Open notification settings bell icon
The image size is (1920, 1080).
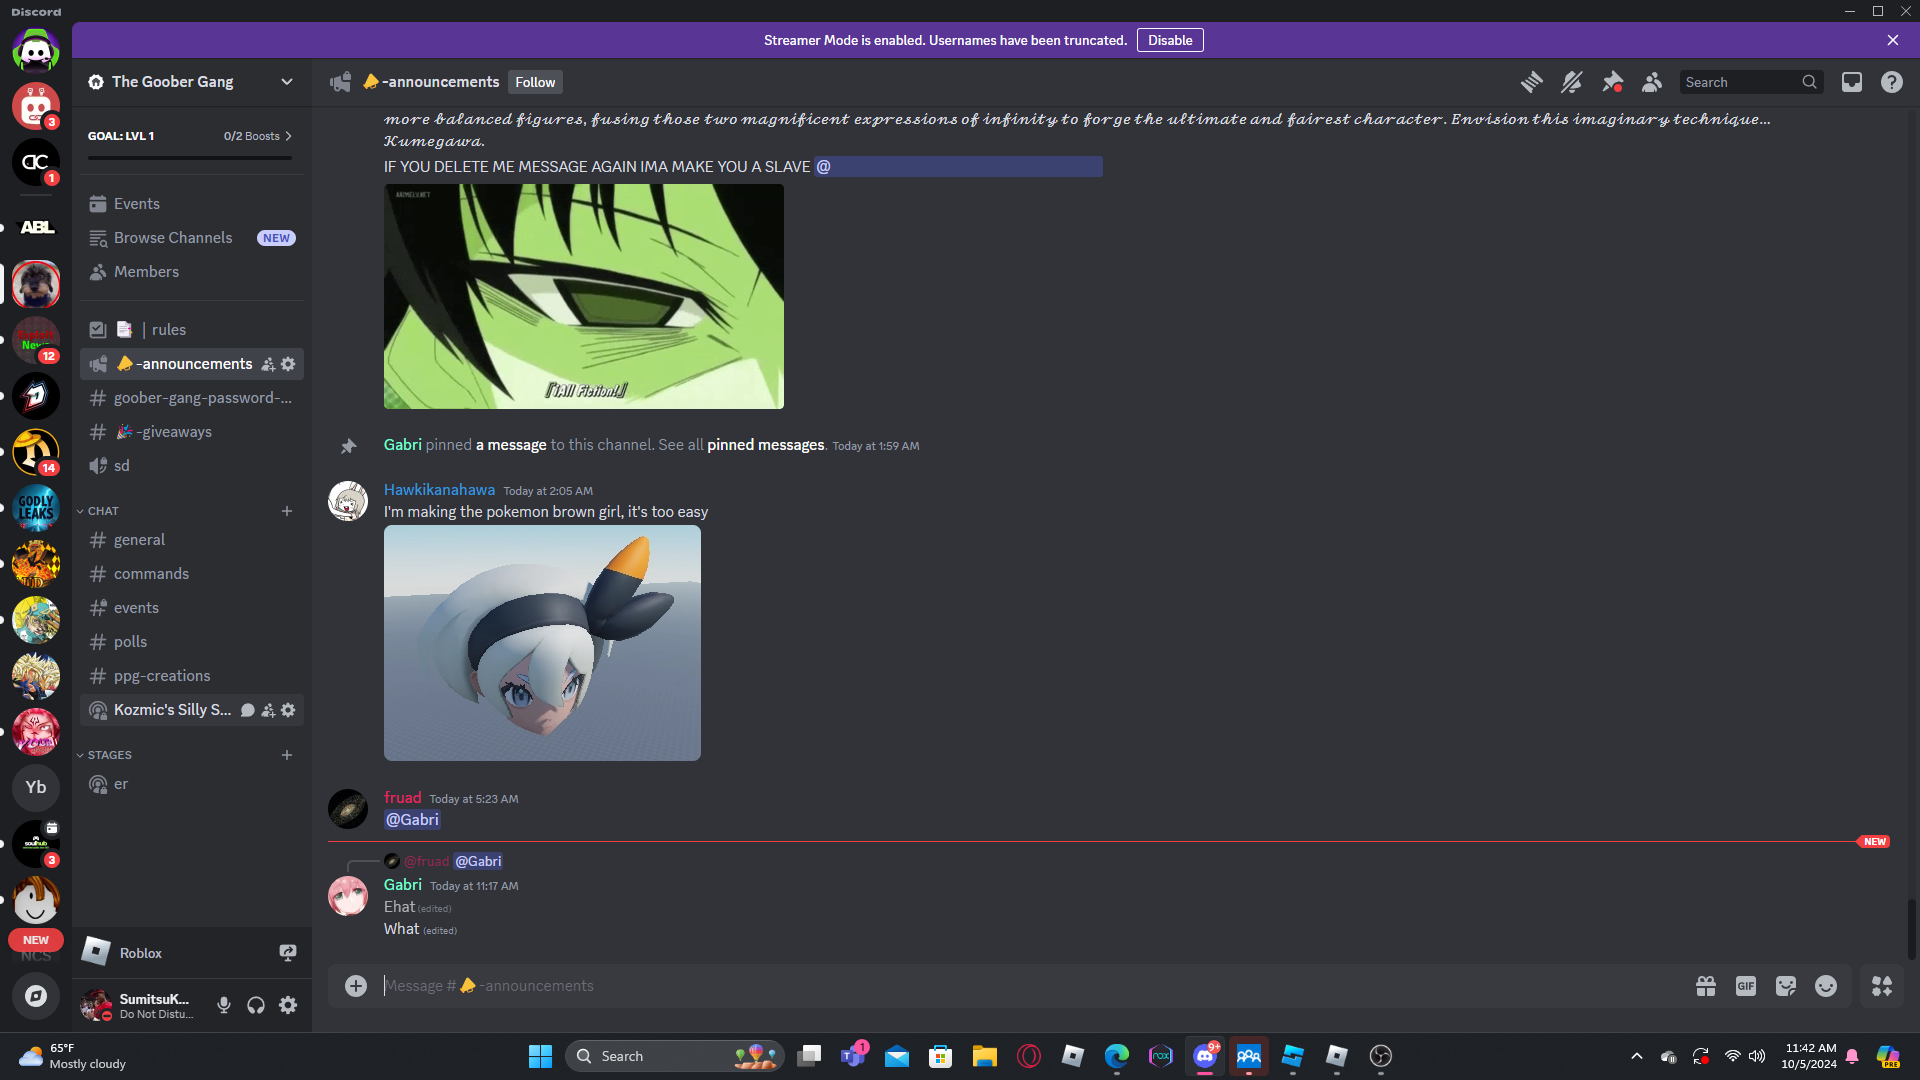pyautogui.click(x=1571, y=82)
